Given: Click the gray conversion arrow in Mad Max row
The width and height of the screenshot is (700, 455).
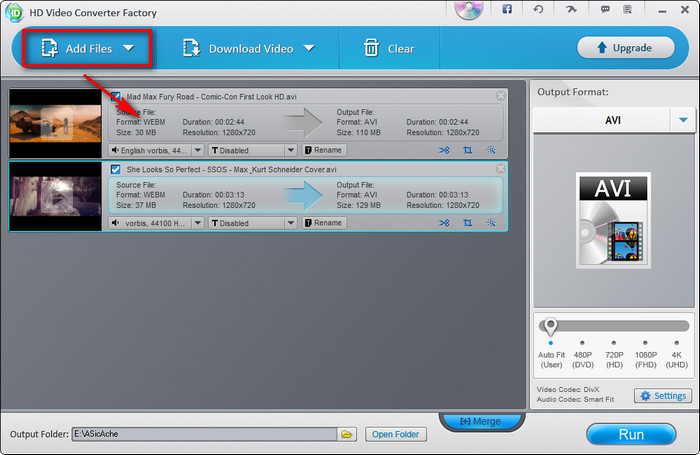Looking at the screenshot, I should click(x=304, y=122).
